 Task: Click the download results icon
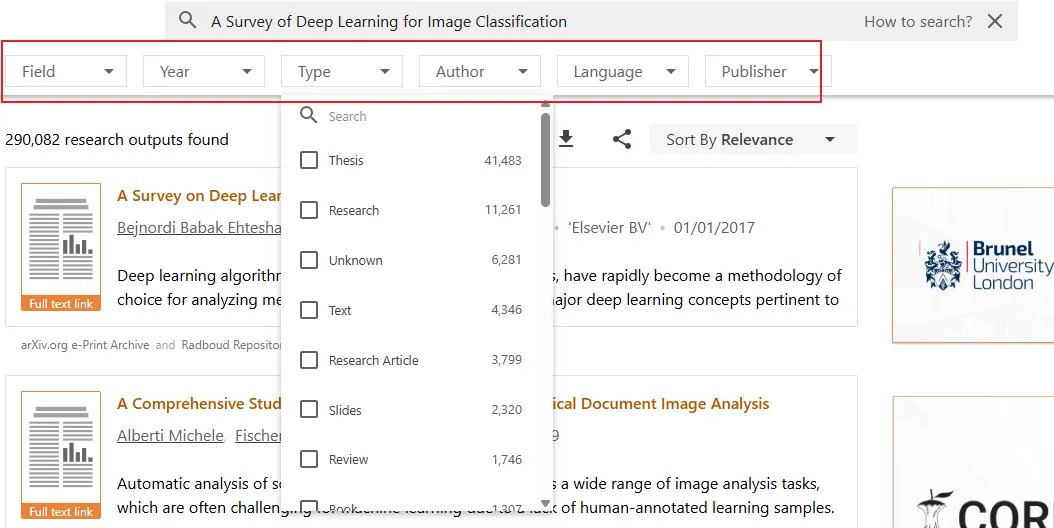coord(566,139)
